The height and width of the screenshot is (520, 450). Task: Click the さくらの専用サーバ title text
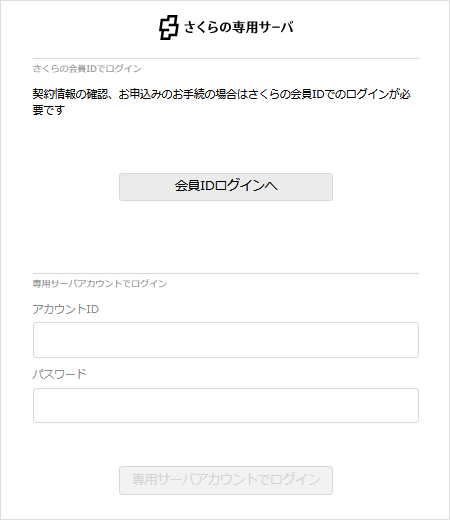click(239, 27)
